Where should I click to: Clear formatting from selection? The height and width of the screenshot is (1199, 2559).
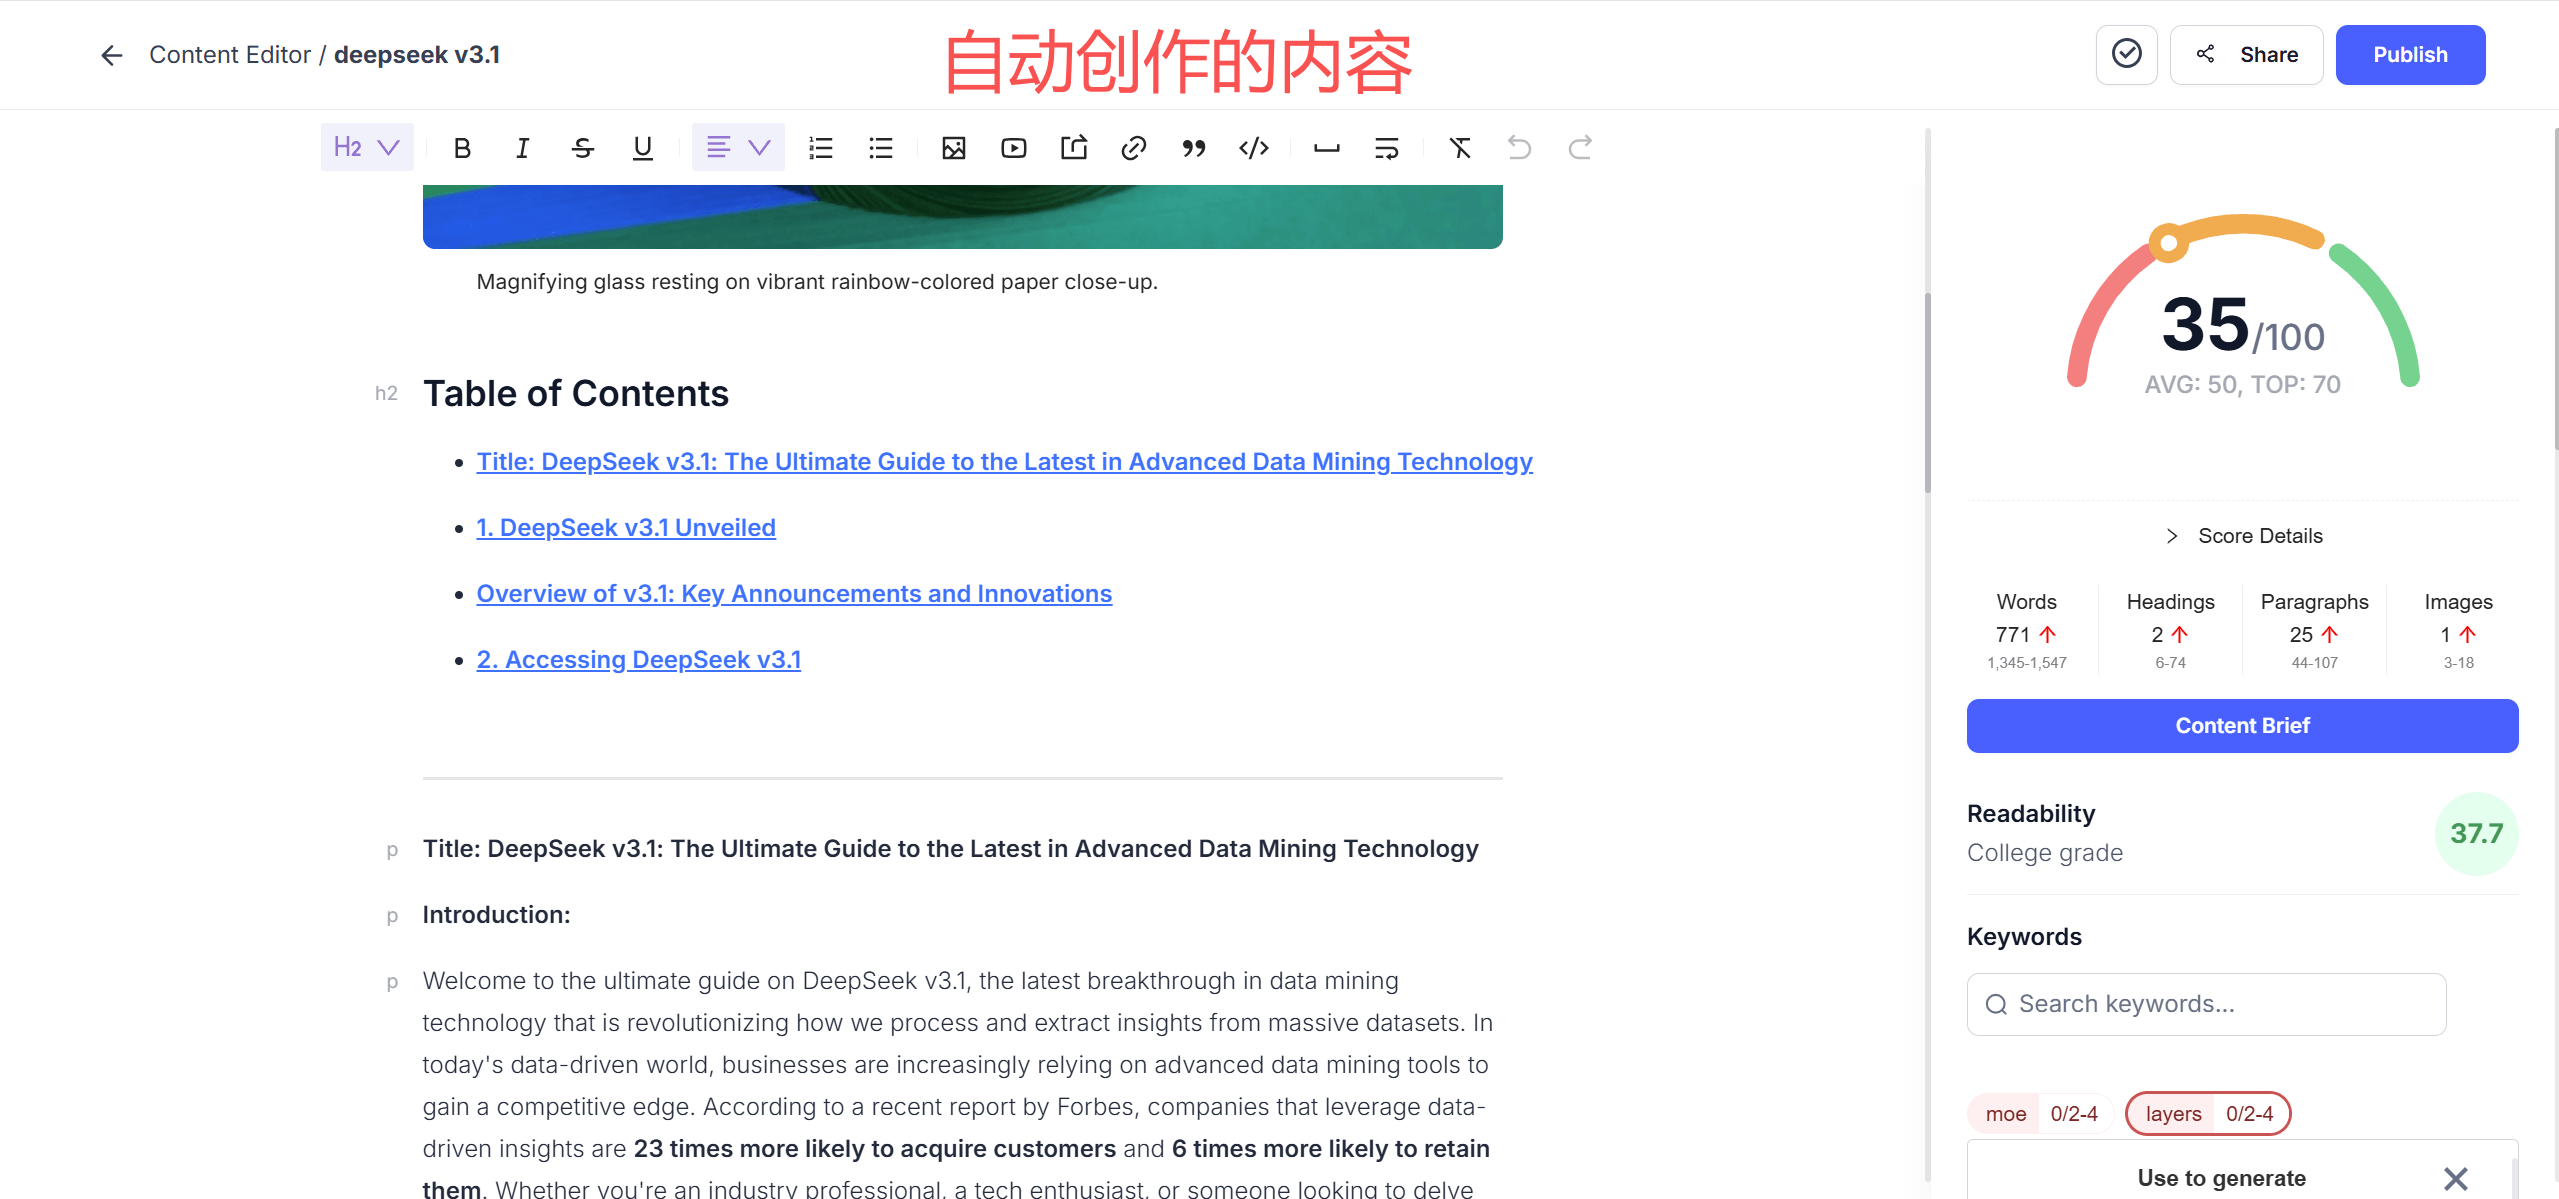1459,147
